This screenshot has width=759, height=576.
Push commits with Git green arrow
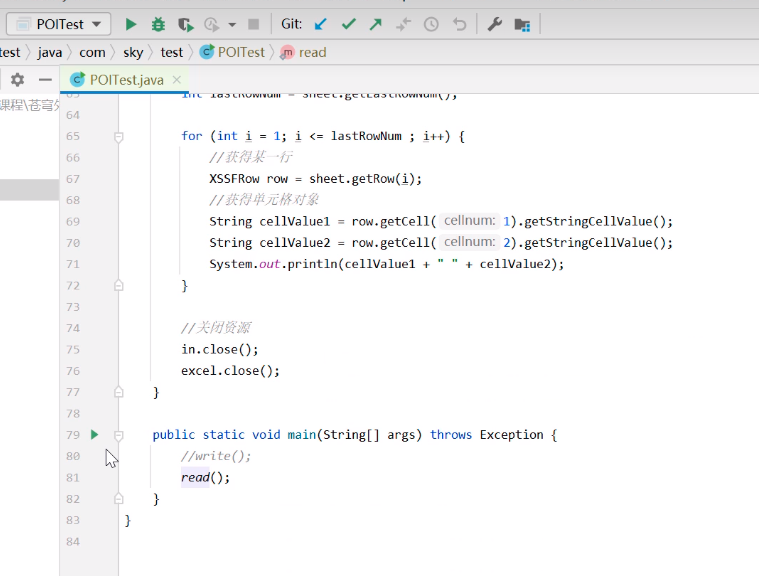click(x=376, y=24)
